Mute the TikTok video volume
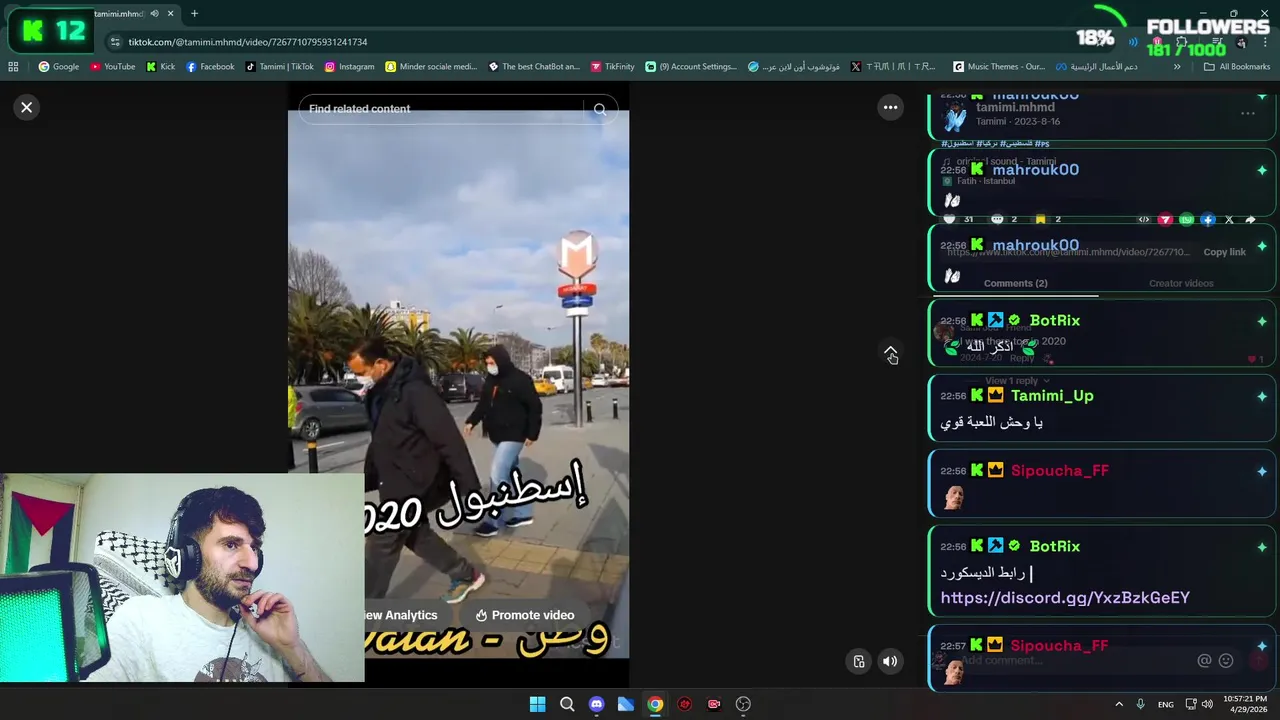 click(x=890, y=661)
